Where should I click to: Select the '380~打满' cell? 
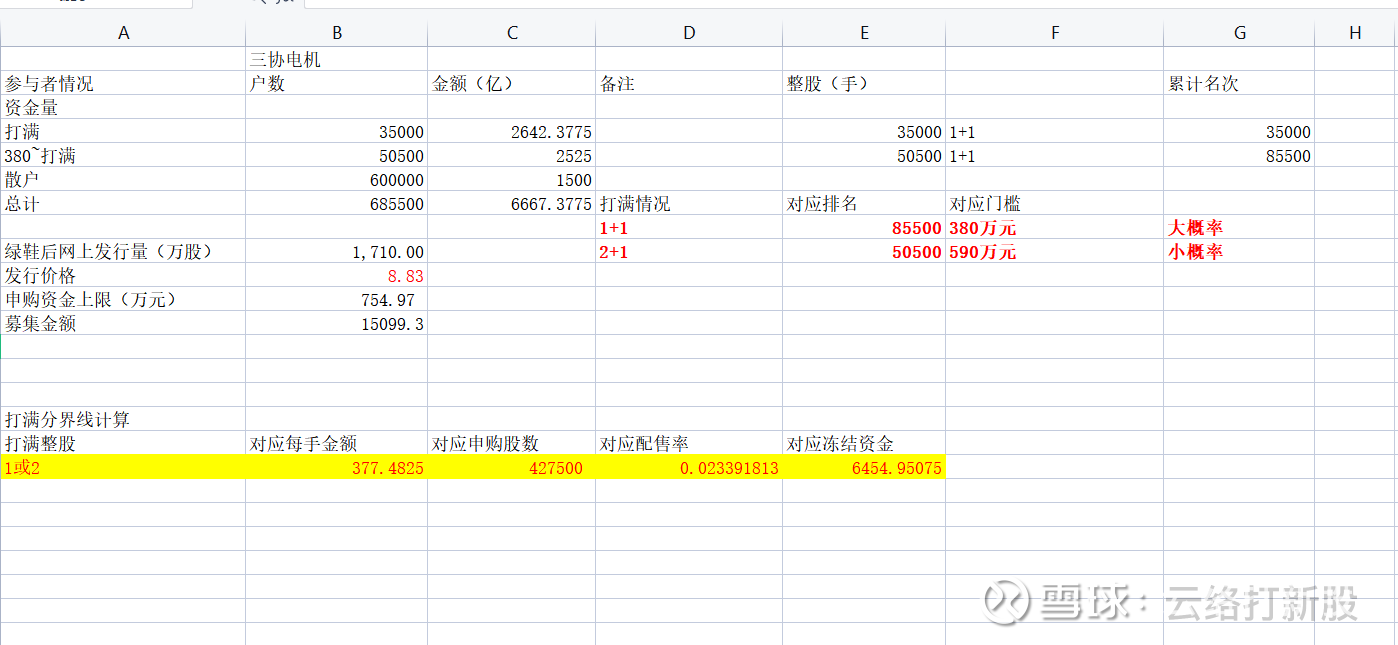point(123,155)
